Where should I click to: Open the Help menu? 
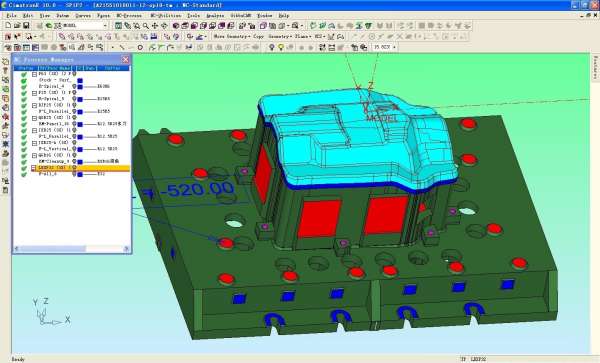(x=284, y=16)
